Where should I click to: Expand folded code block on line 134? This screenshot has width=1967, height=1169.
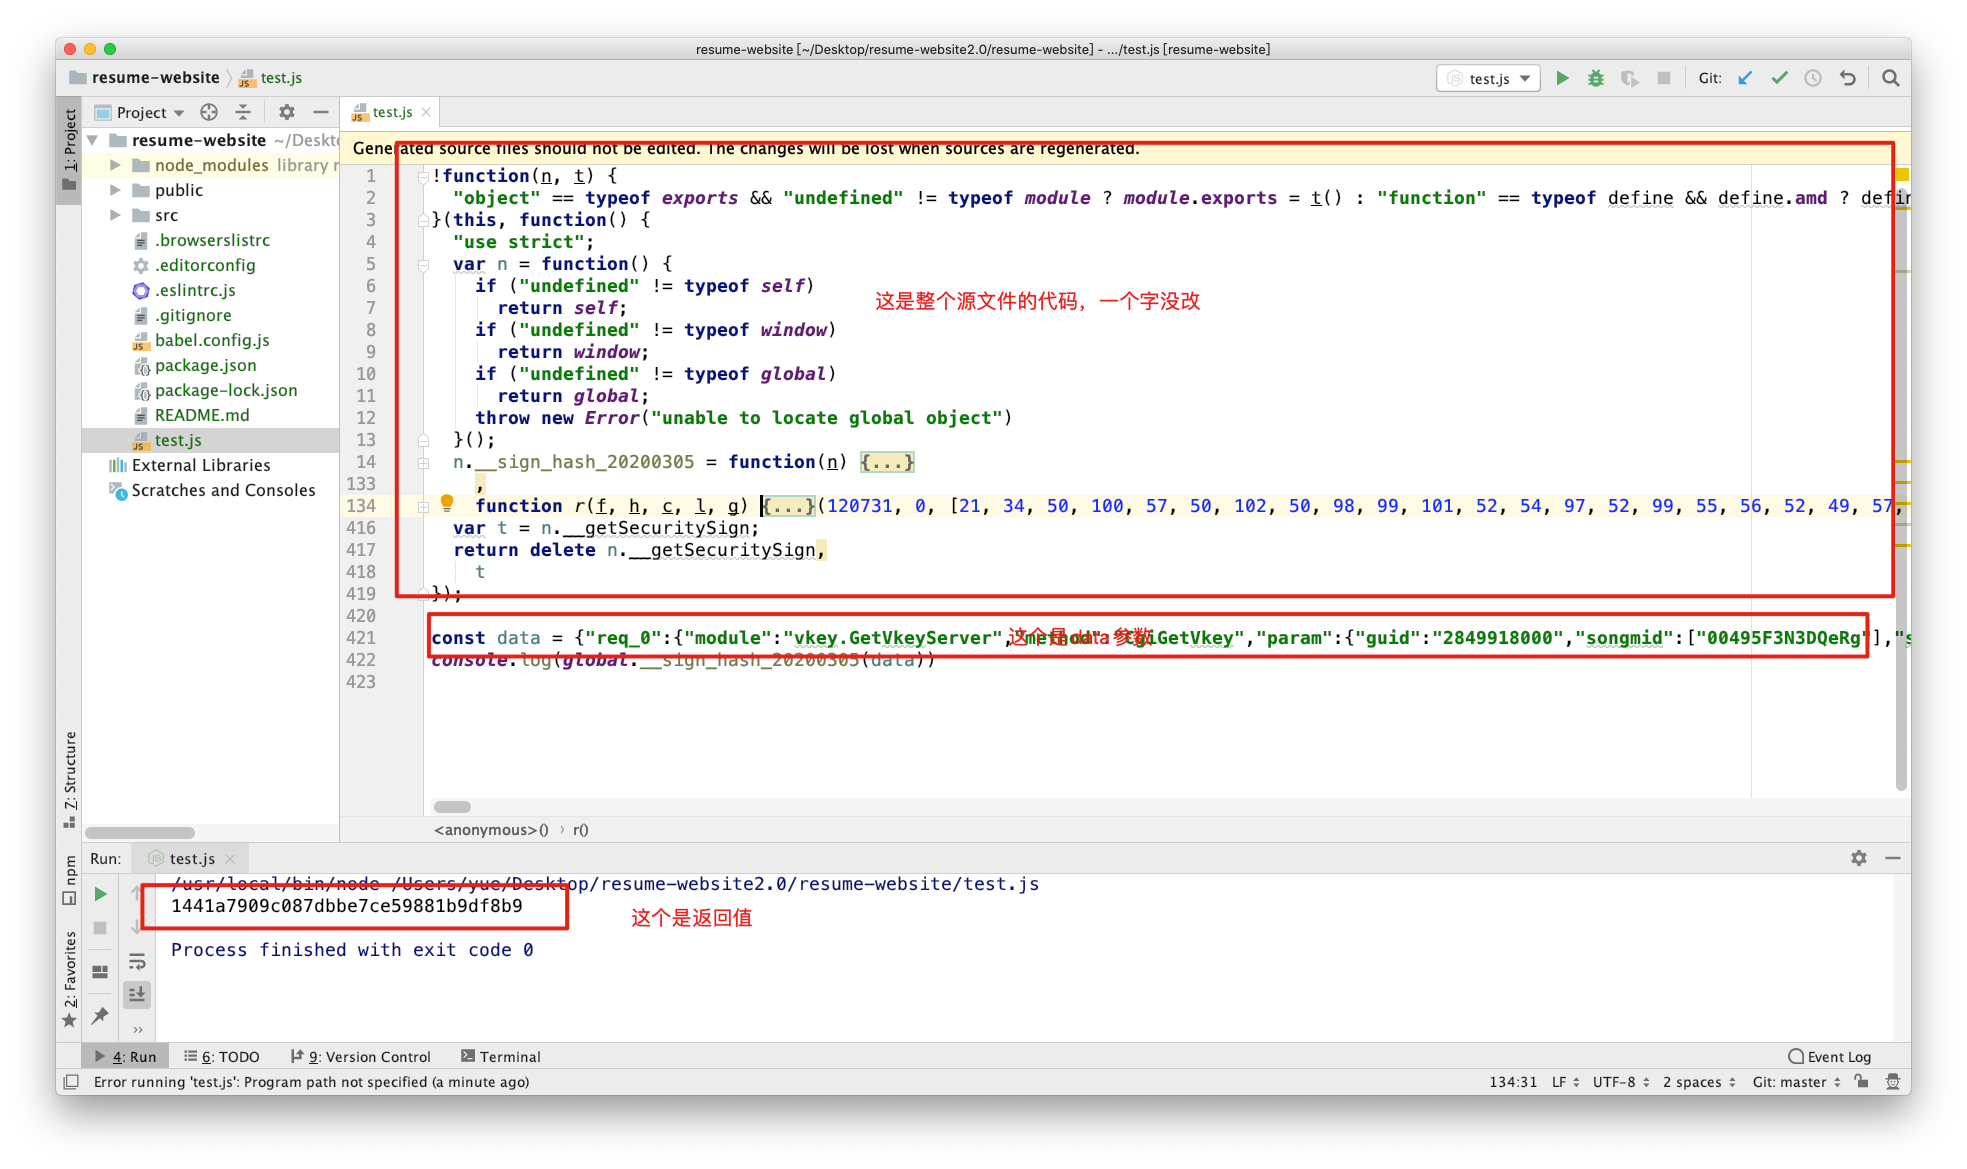[x=788, y=506]
